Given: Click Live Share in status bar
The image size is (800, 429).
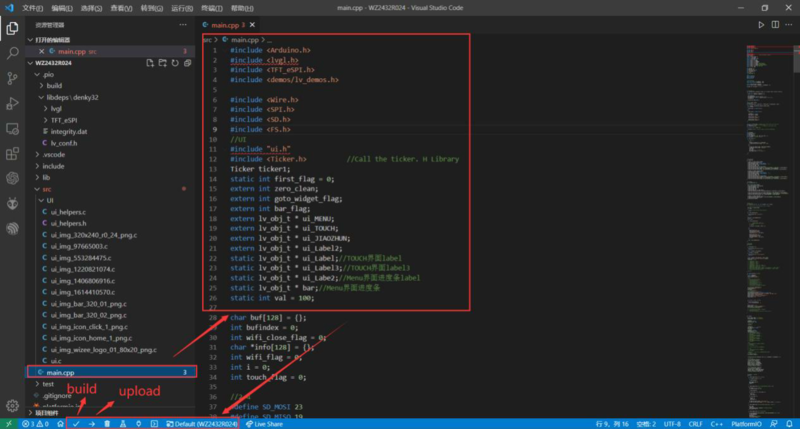Looking at the screenshot, I should (264, 424).
